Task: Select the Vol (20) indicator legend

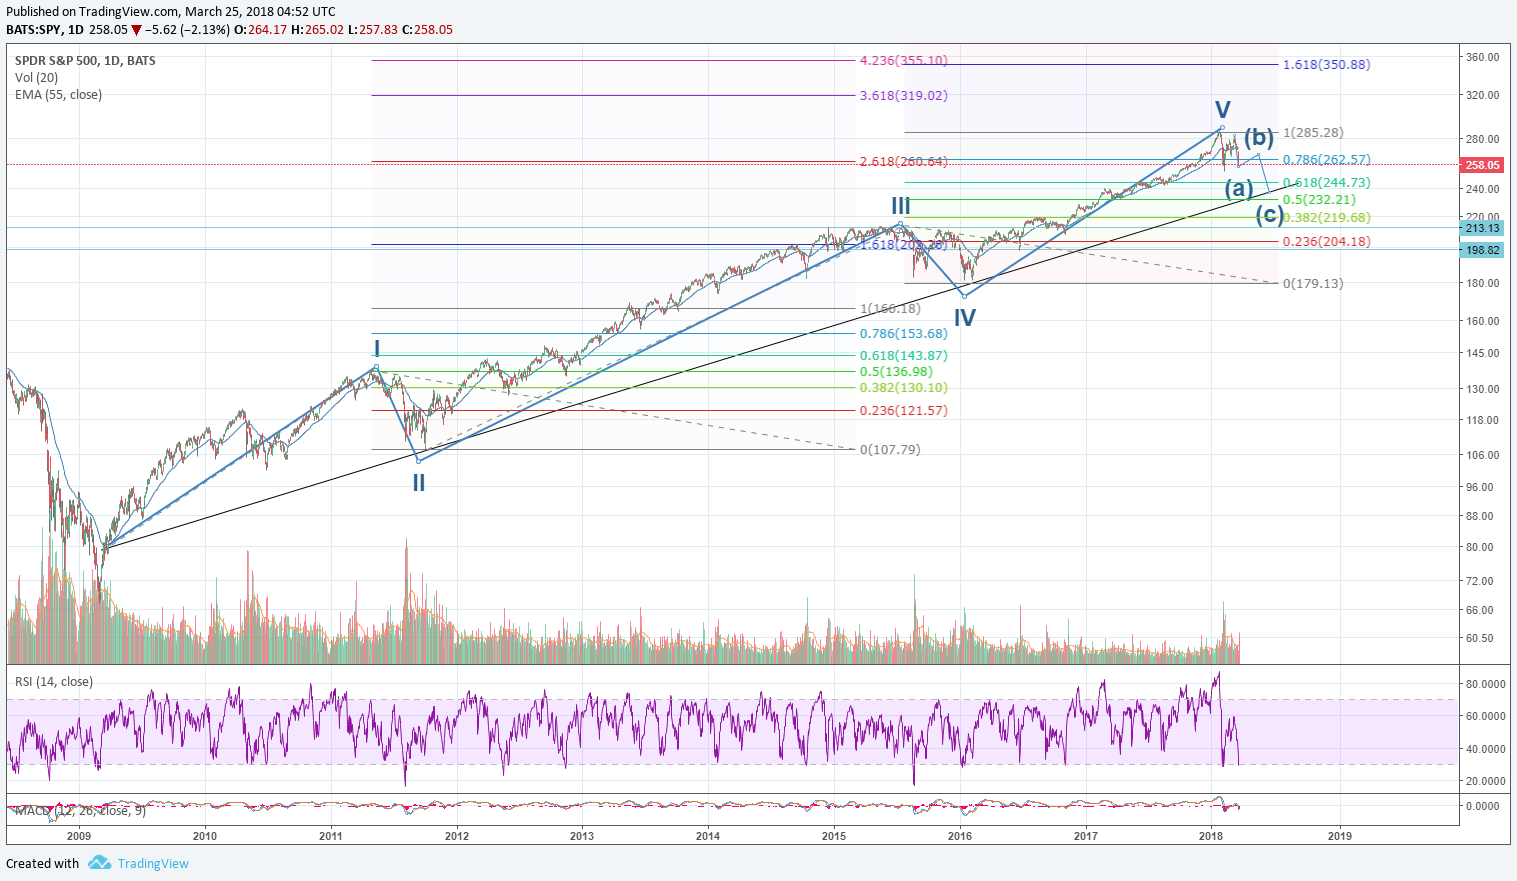Action: point(36,78)
